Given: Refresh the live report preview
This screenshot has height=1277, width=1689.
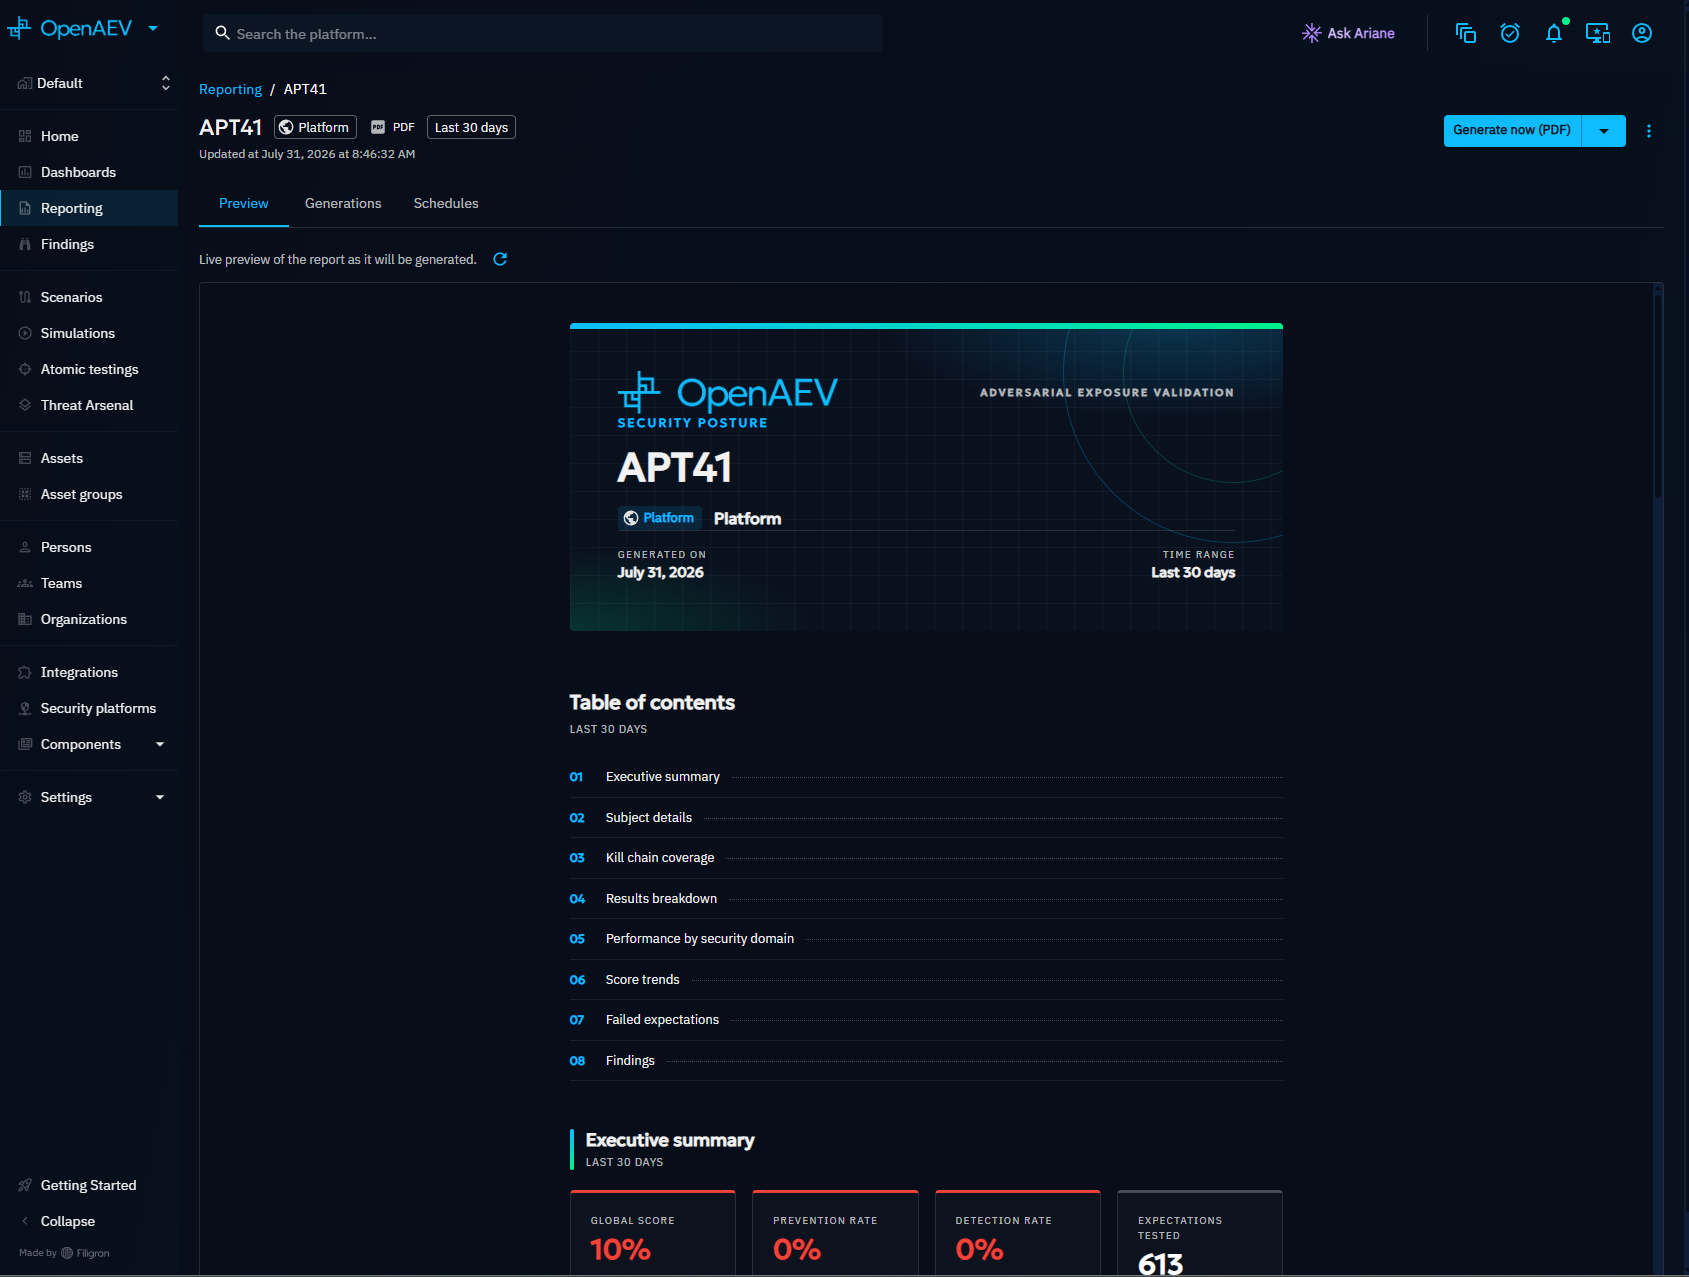Looking at the screenshot, I should [500, 259].
